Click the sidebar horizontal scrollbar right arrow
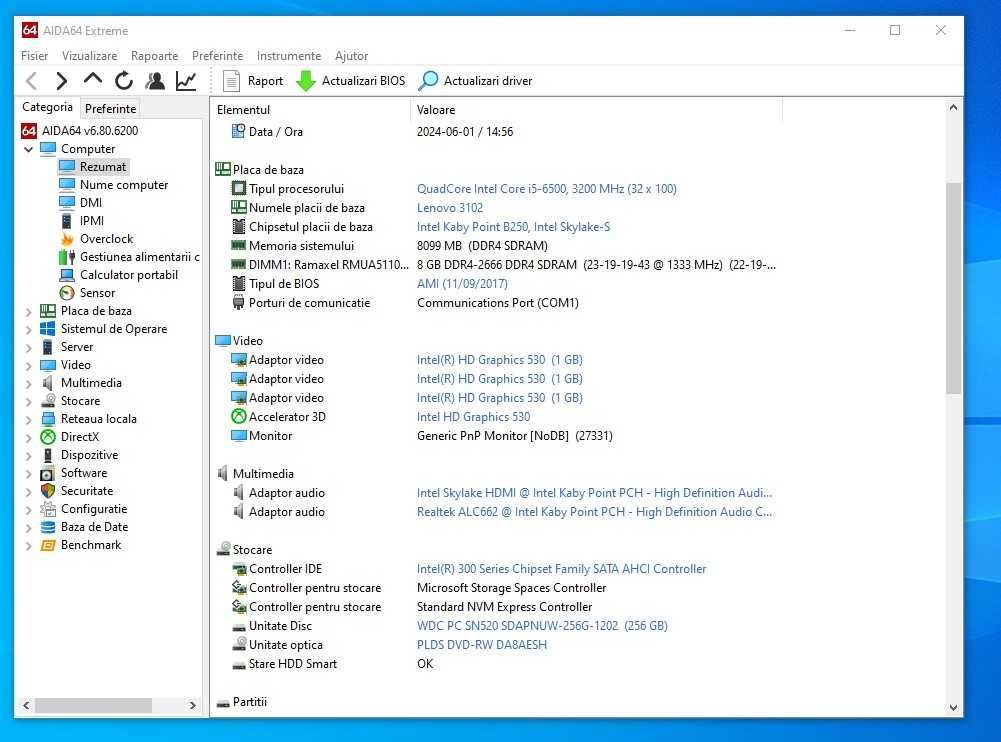 pos(193,706)
